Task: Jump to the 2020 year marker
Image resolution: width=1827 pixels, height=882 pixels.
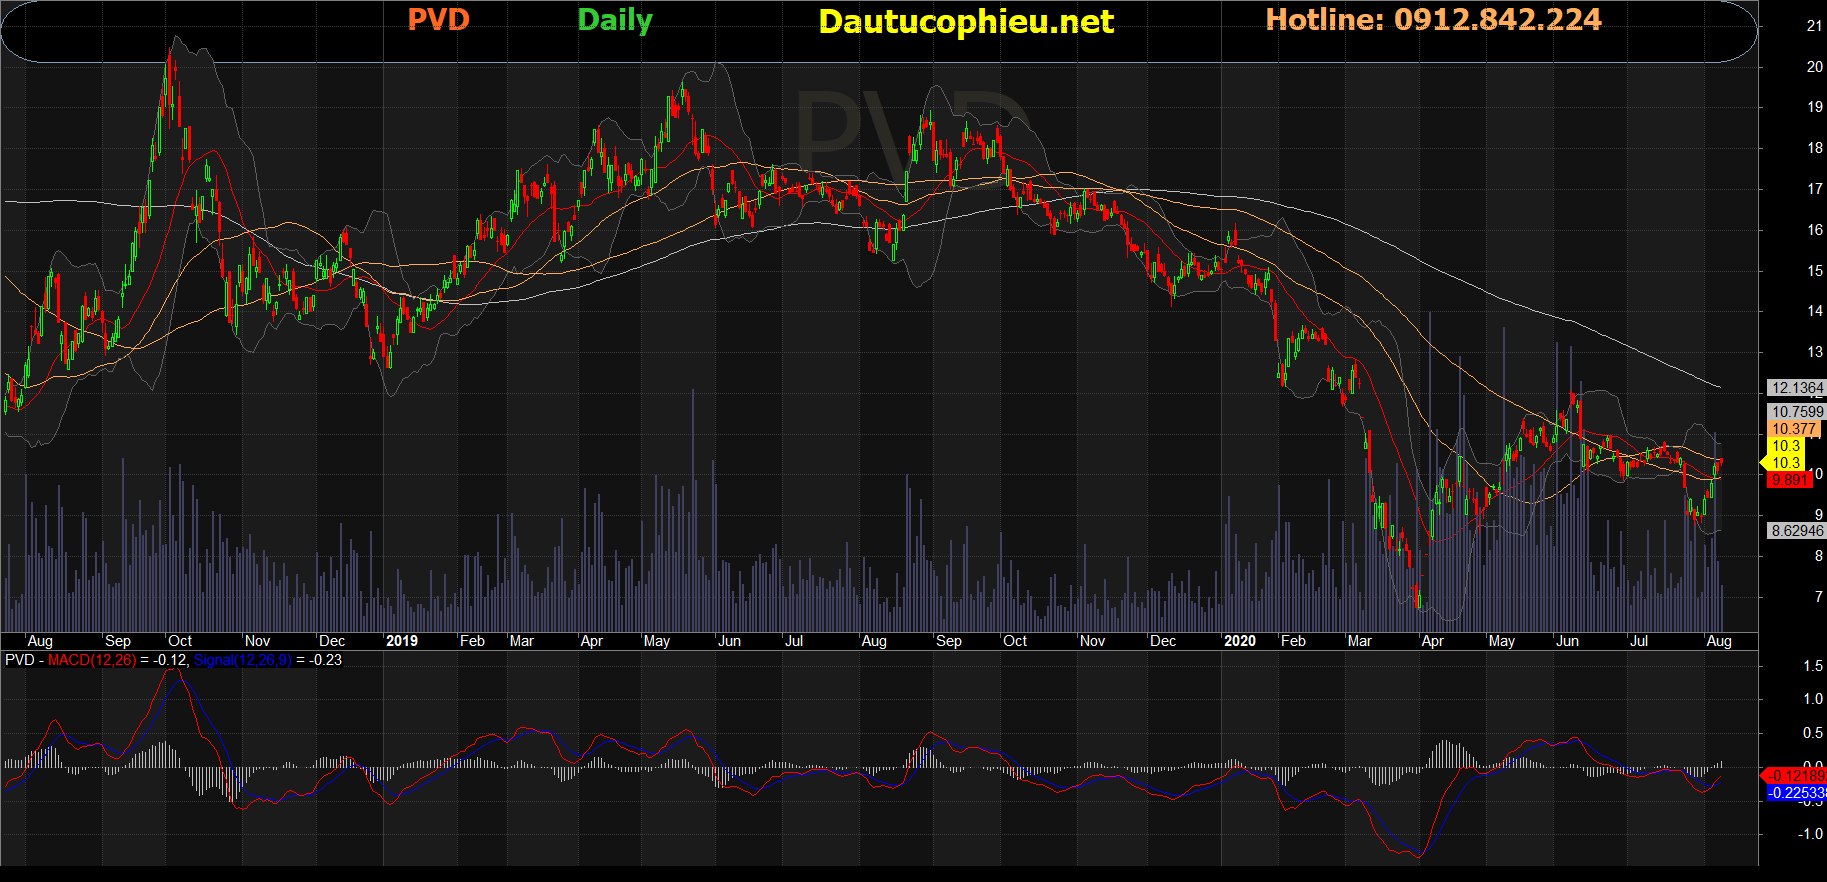Action: click(1240, 641)
